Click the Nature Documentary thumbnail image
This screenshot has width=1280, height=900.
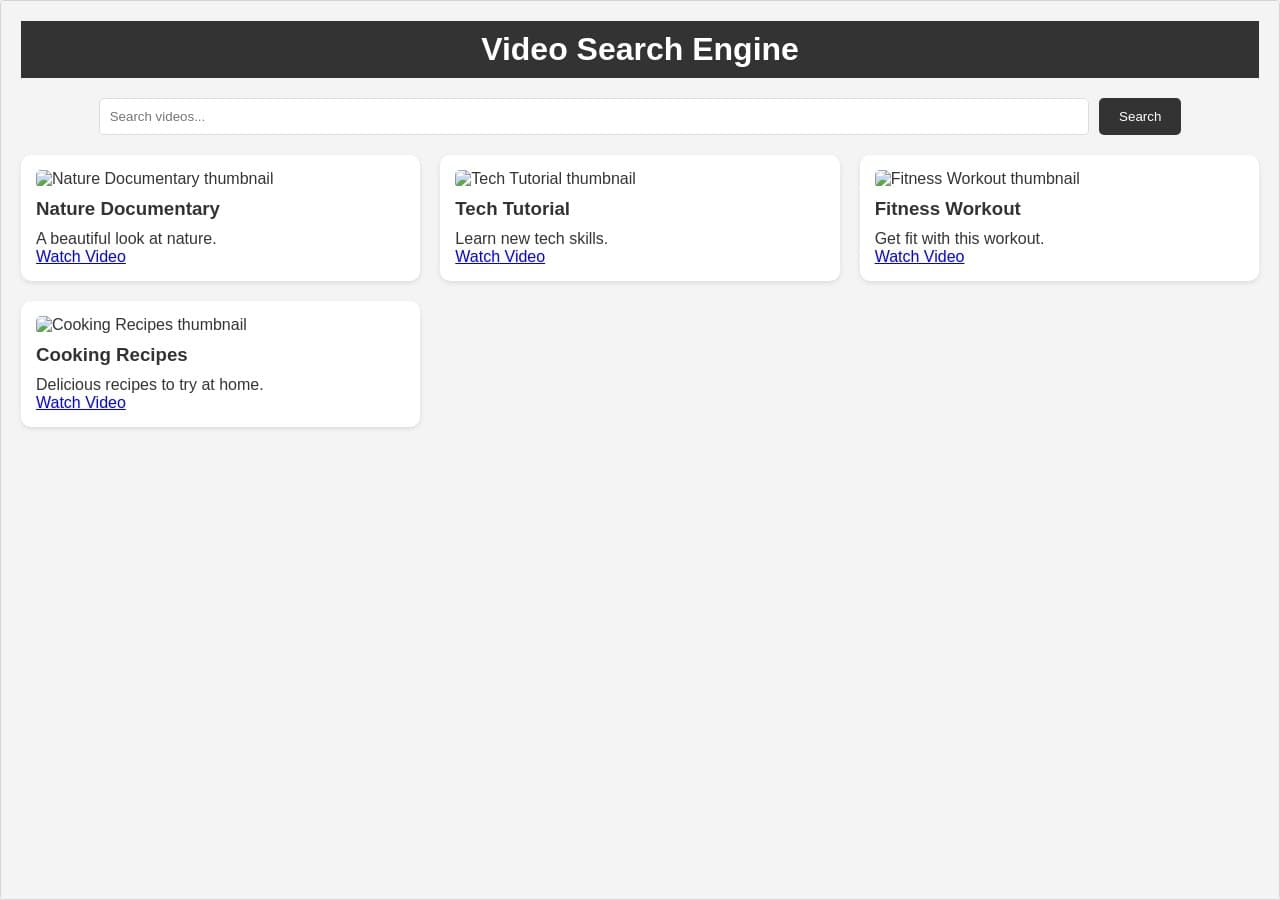[x=155, y=179]
